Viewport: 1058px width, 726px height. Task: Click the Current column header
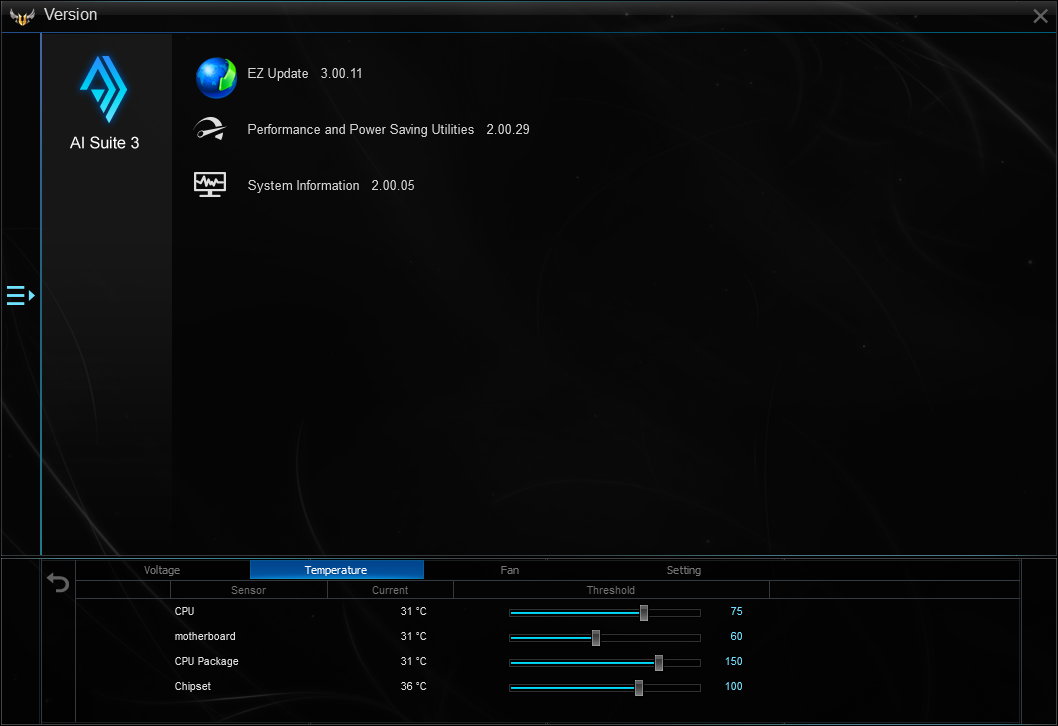(x=390, y=590)
